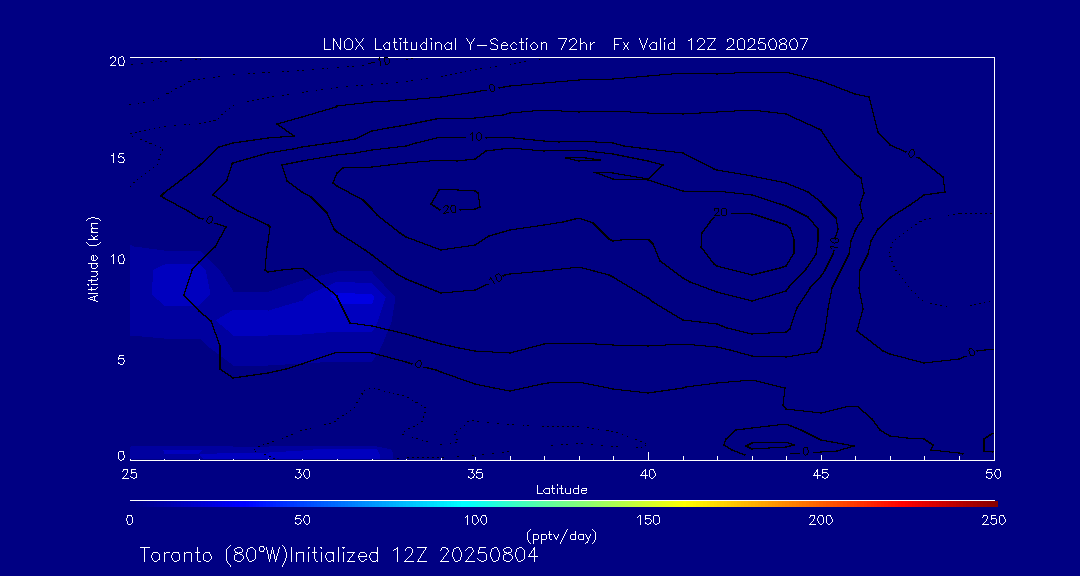Click the color scale label 250

[x=993, y=520]
